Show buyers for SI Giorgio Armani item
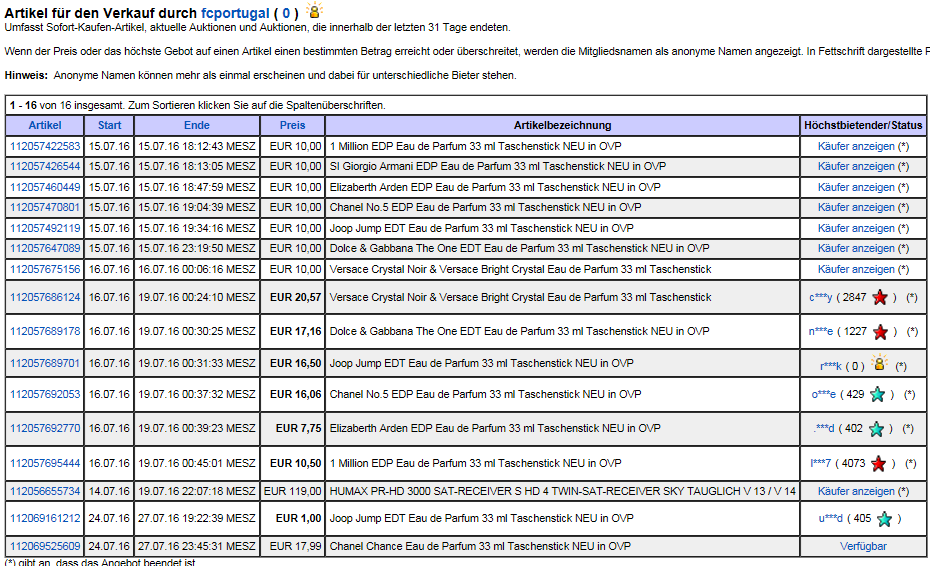 (856, 166)
